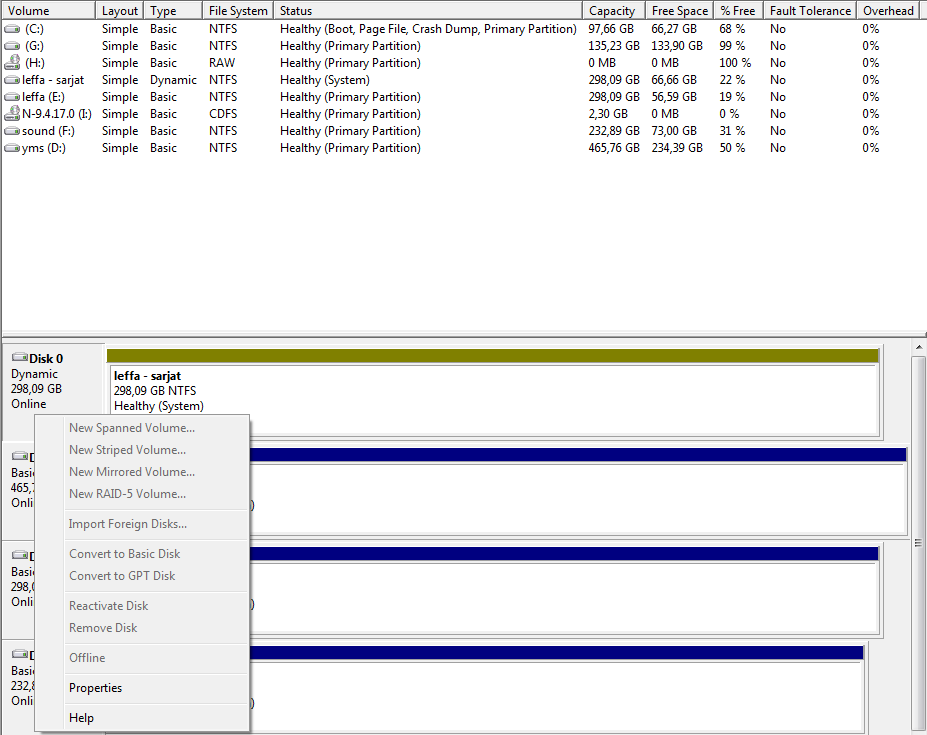Viewport: 927px width, 735px height.
Task: Select the leffa - sarjat partition block
Action: [494, 399]
